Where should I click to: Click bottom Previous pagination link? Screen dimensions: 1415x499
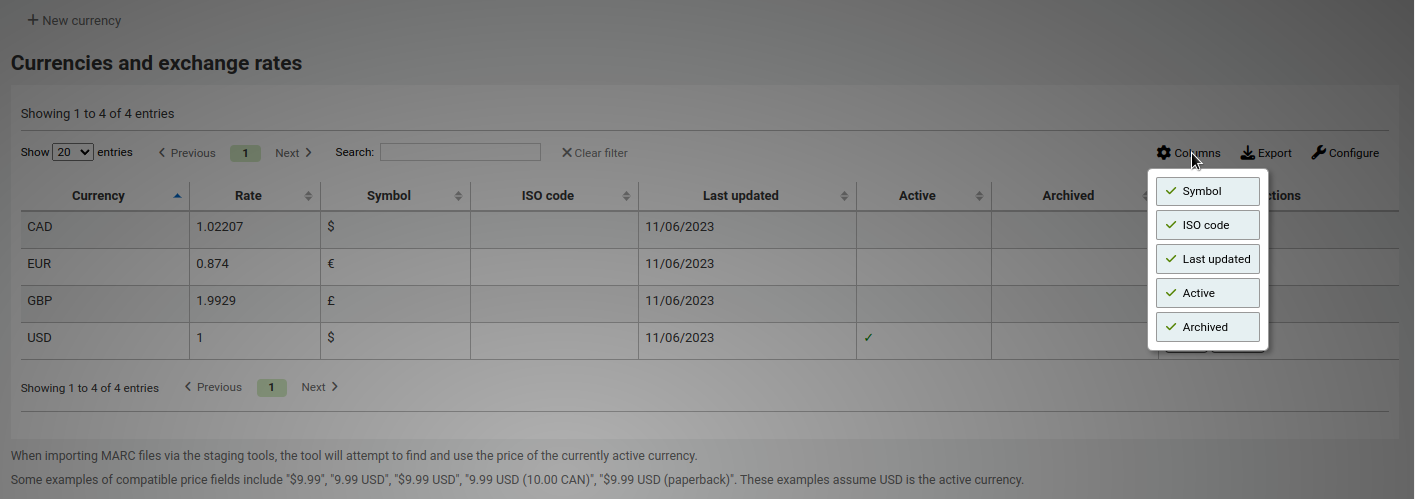tap(213, 387)
